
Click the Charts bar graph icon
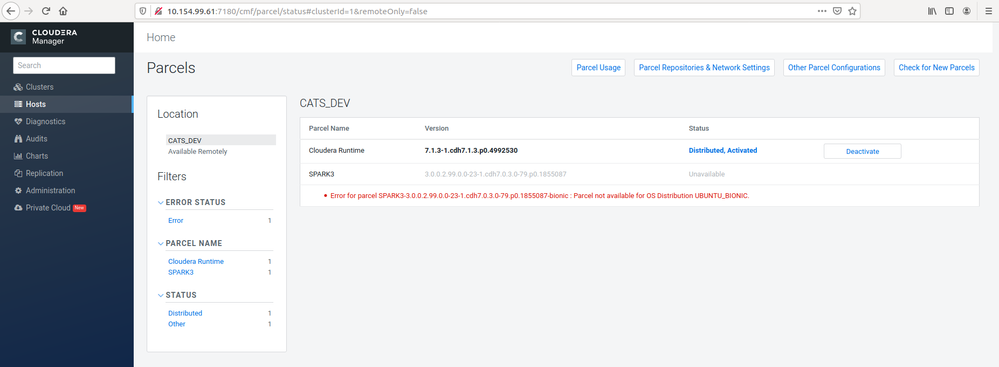[x=18, y=156]
